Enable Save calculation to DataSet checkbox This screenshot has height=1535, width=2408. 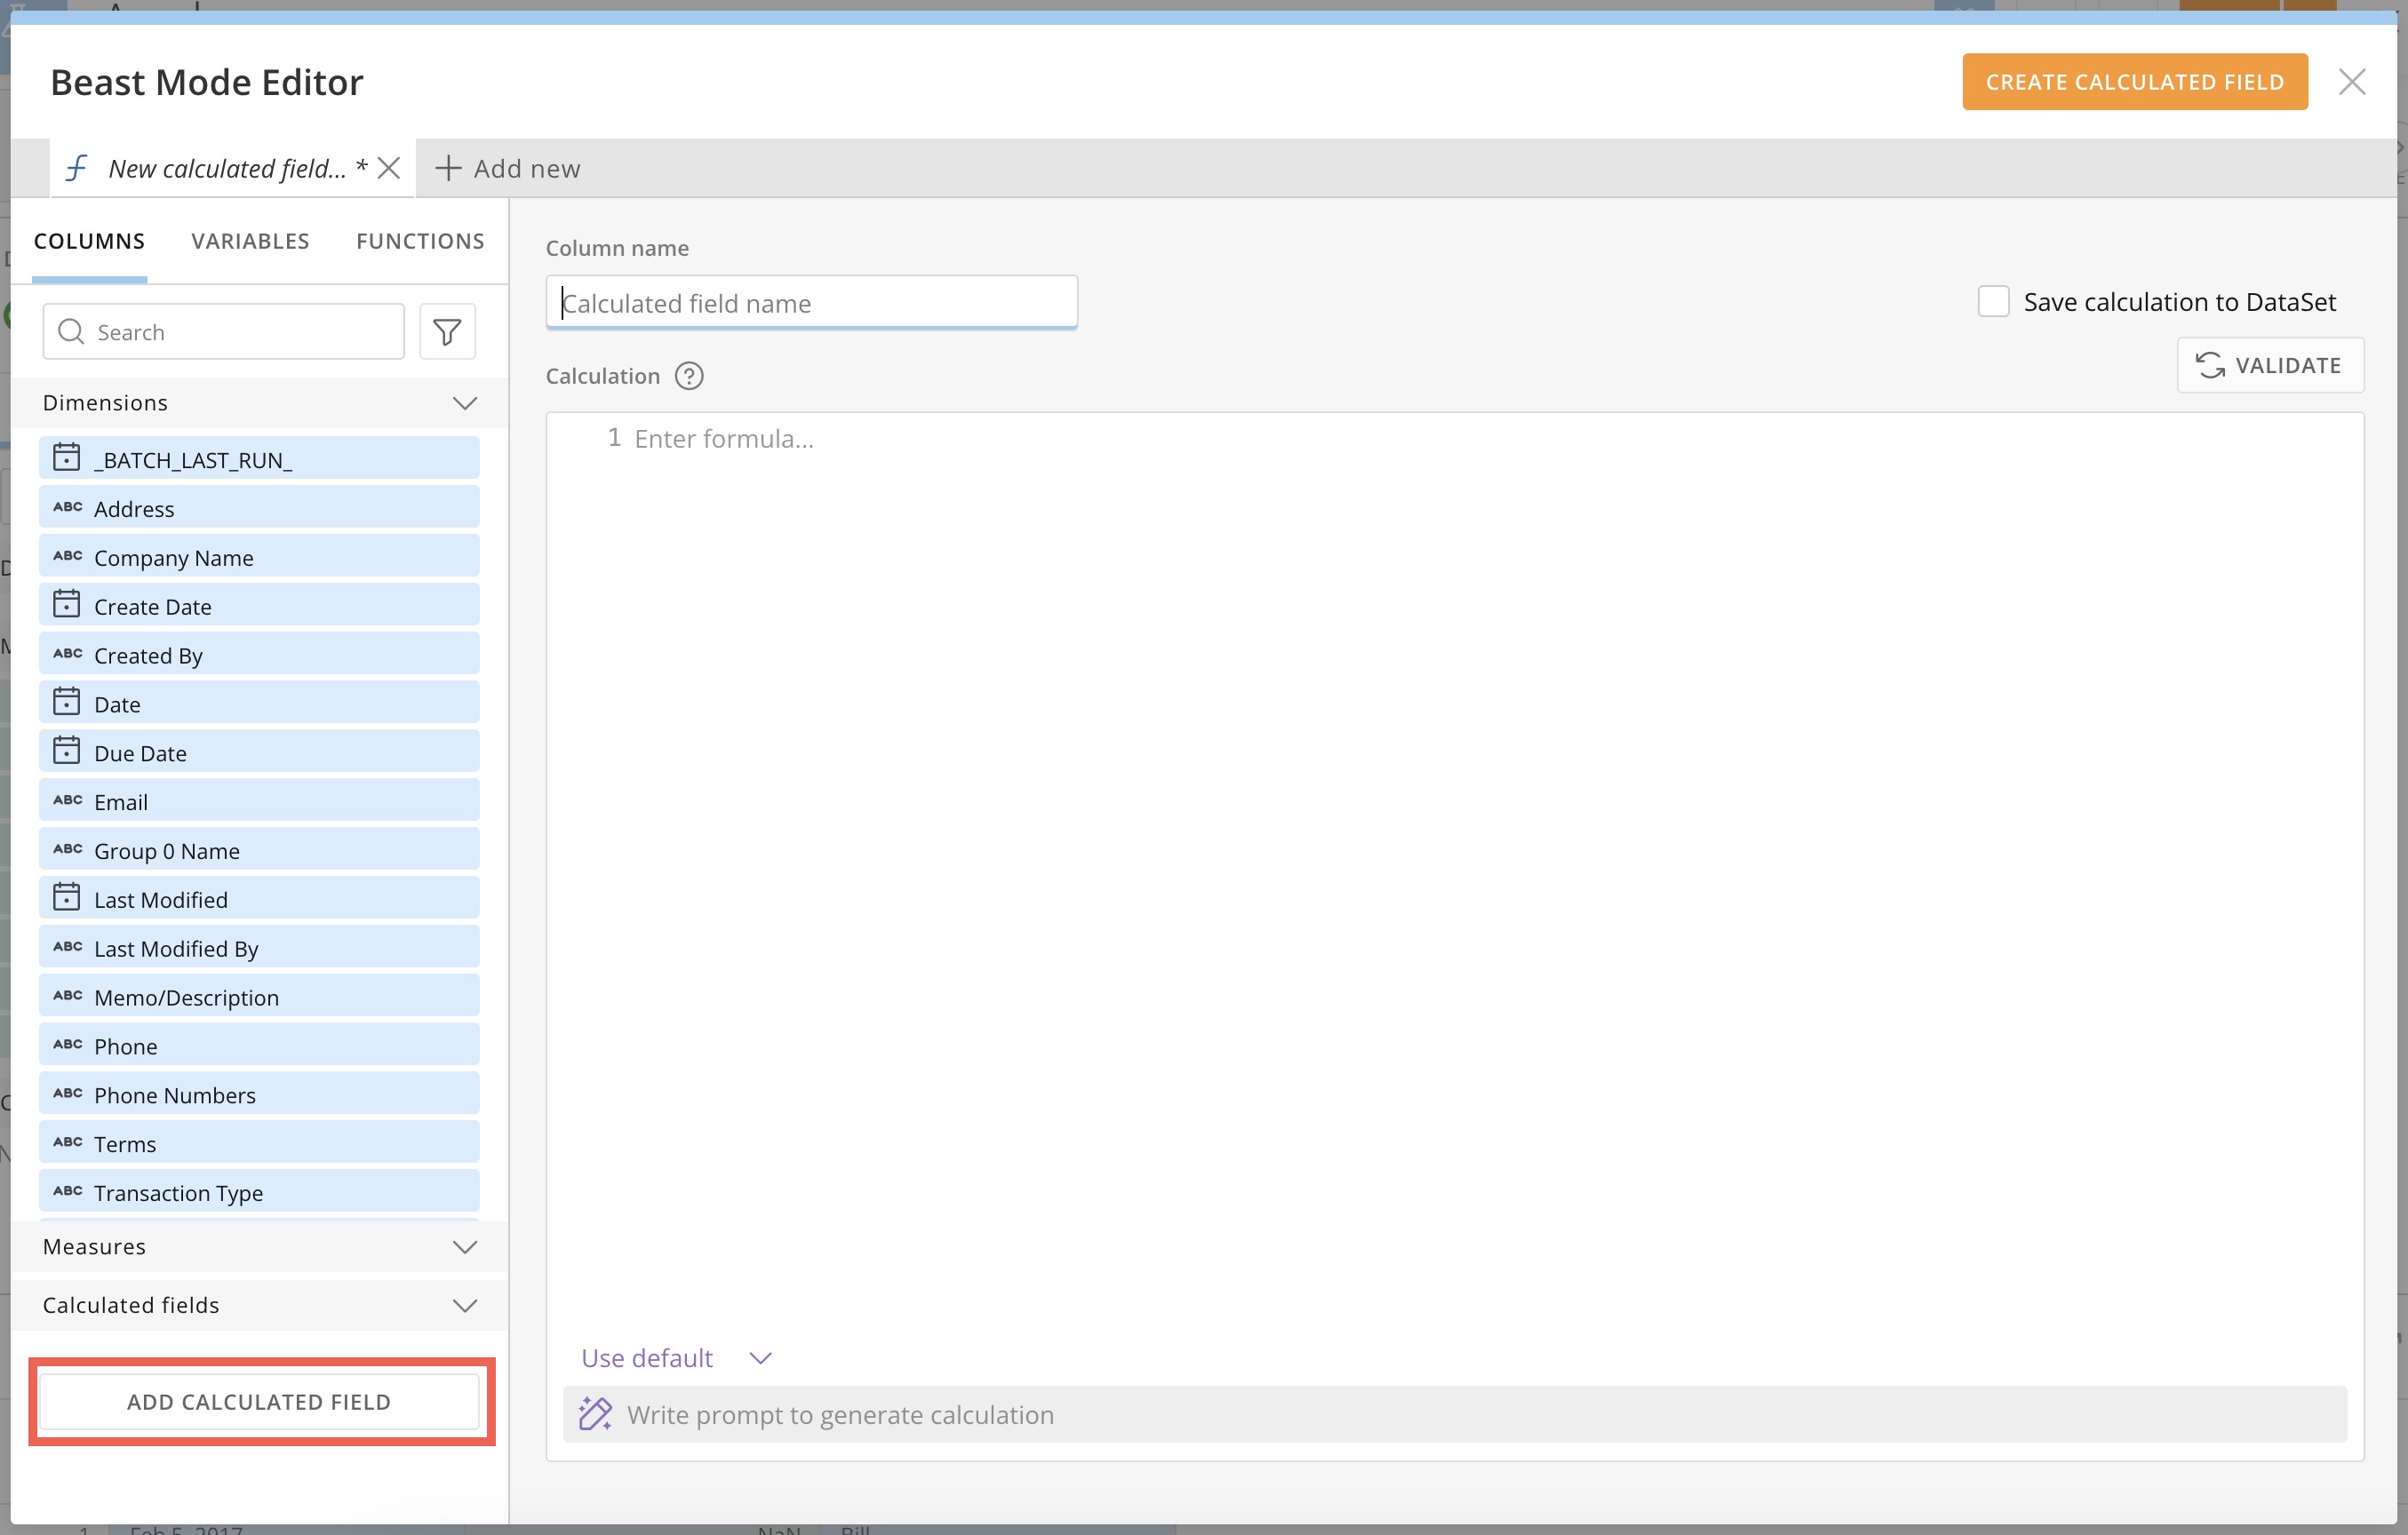pyautogui.click(x=1993, y=301)
